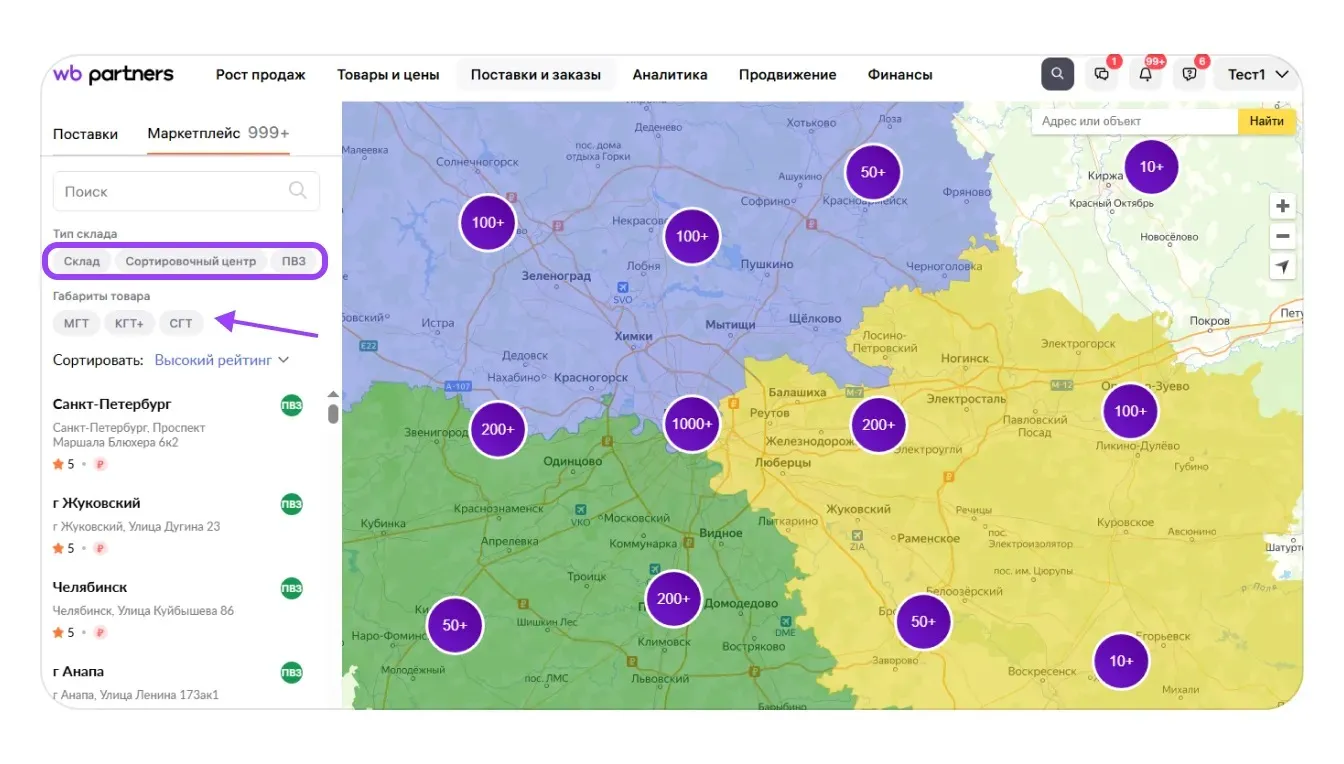Viewport: 1344px width, 764px height.
Task: Switch to the Поставки tab
Action: tap(85, 134)
